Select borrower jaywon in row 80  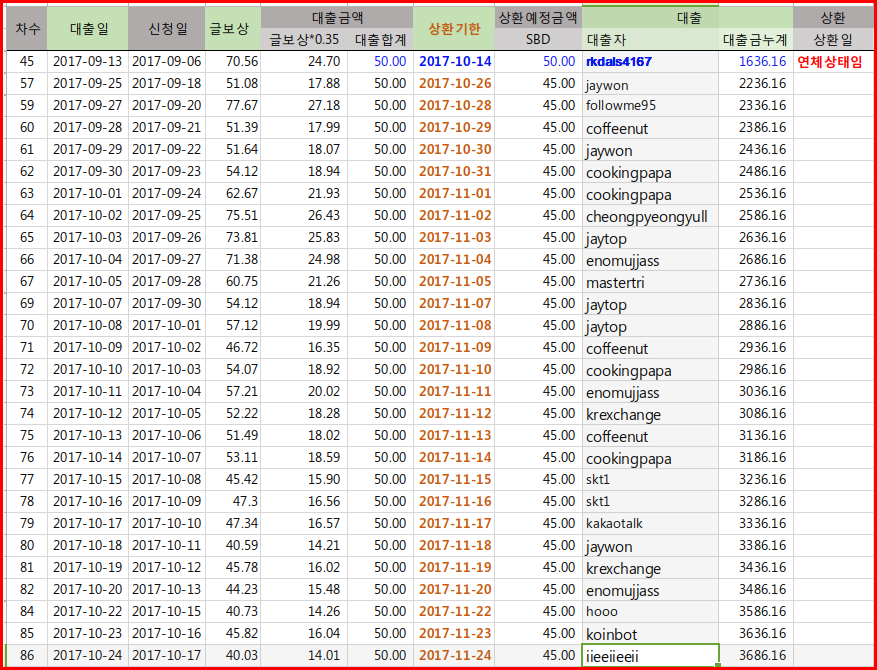pyautogui.click(x=650, y=546)
